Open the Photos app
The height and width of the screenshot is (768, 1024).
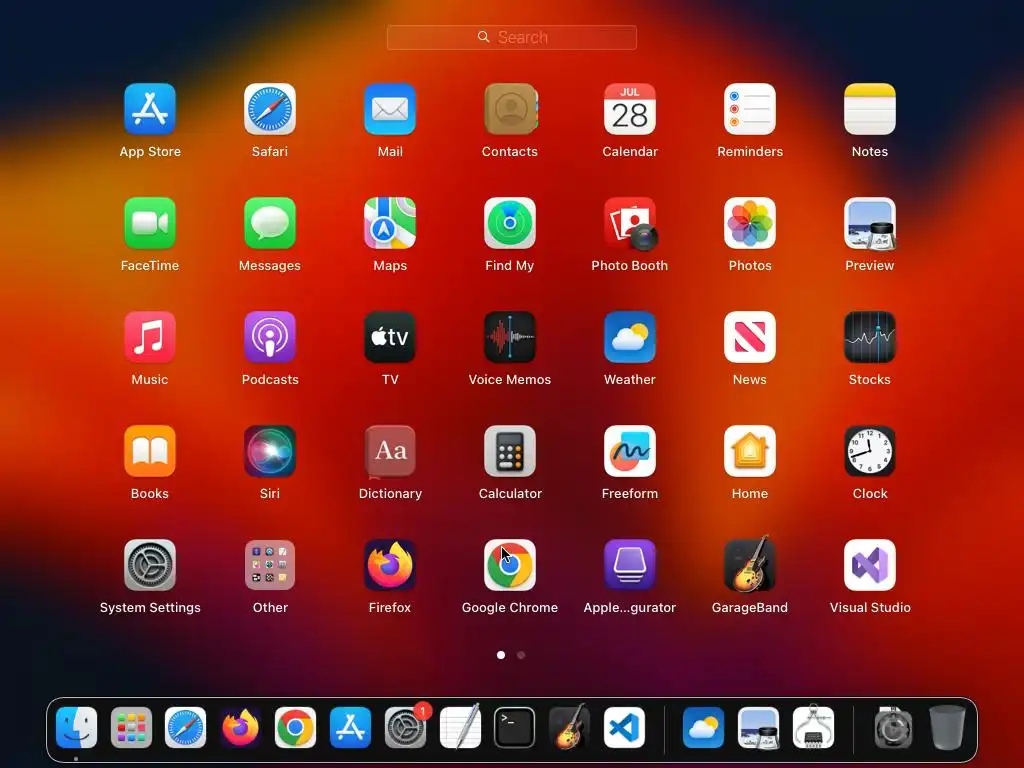tap(750, 223)
